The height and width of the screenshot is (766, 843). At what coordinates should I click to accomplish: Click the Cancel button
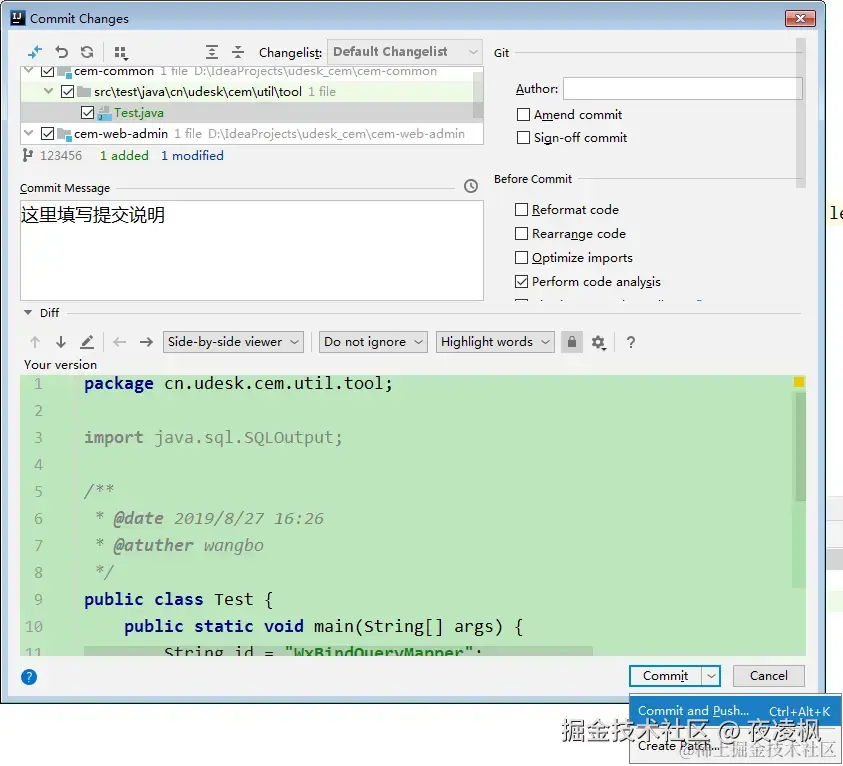pos(769,676)
